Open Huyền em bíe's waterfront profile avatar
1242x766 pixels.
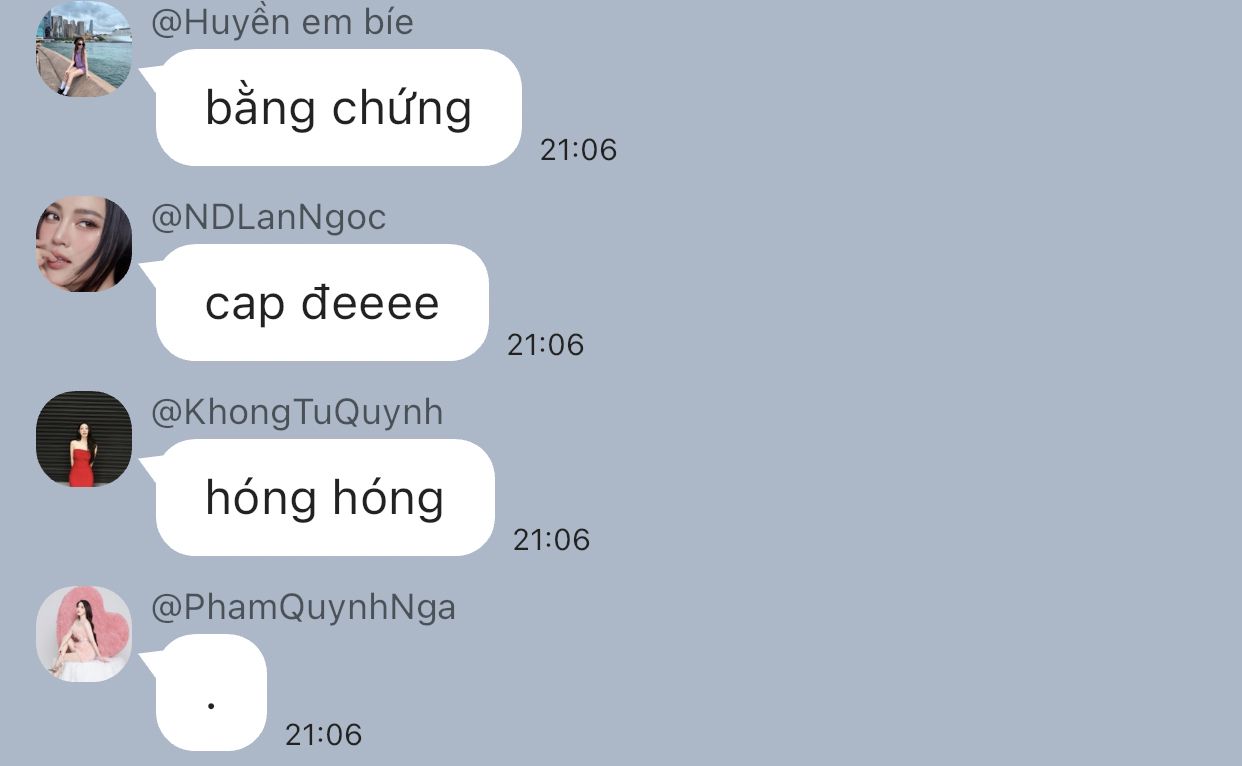click(84, 49)
